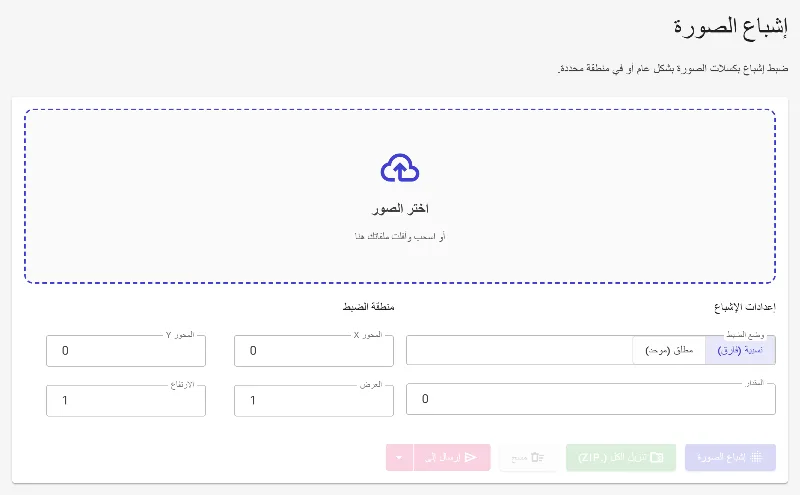Click the المحور X input field
This screenshot has width=800, height=495.
click(x=314, y=351)
